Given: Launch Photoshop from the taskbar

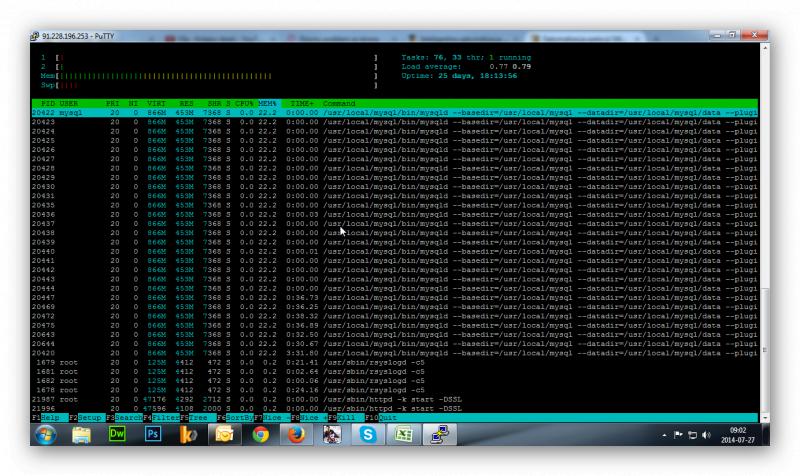Looking at the screenshot, I should (x=153, y=435).
